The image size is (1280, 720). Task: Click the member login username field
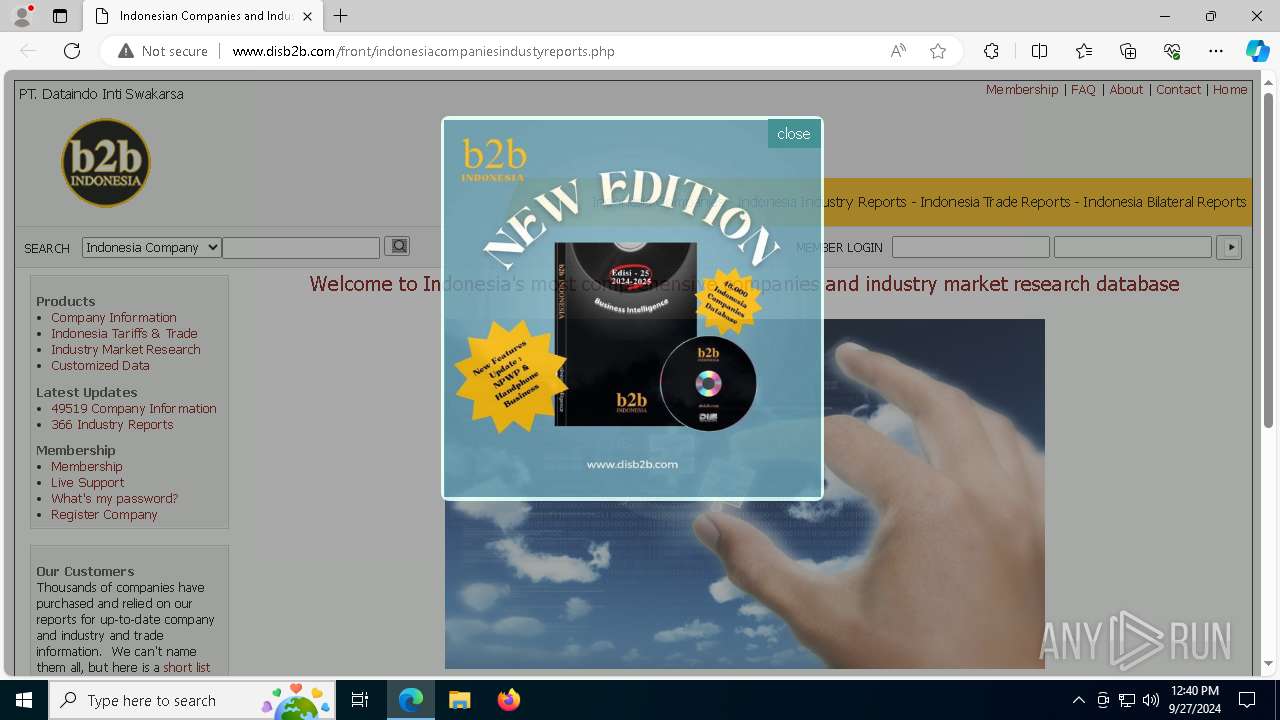[971, 247]
